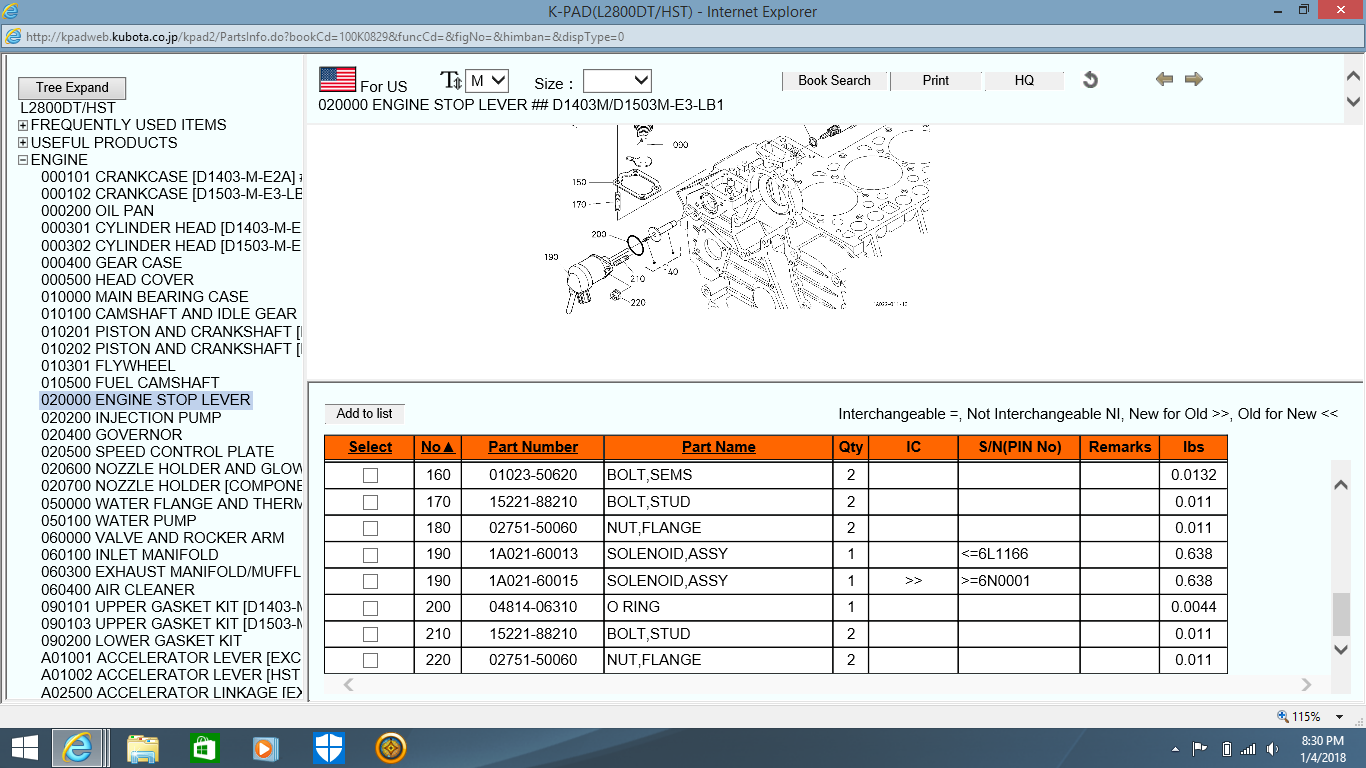
Task: Open 000500 HEAD COVER tree item
Action: click(117, 280)
